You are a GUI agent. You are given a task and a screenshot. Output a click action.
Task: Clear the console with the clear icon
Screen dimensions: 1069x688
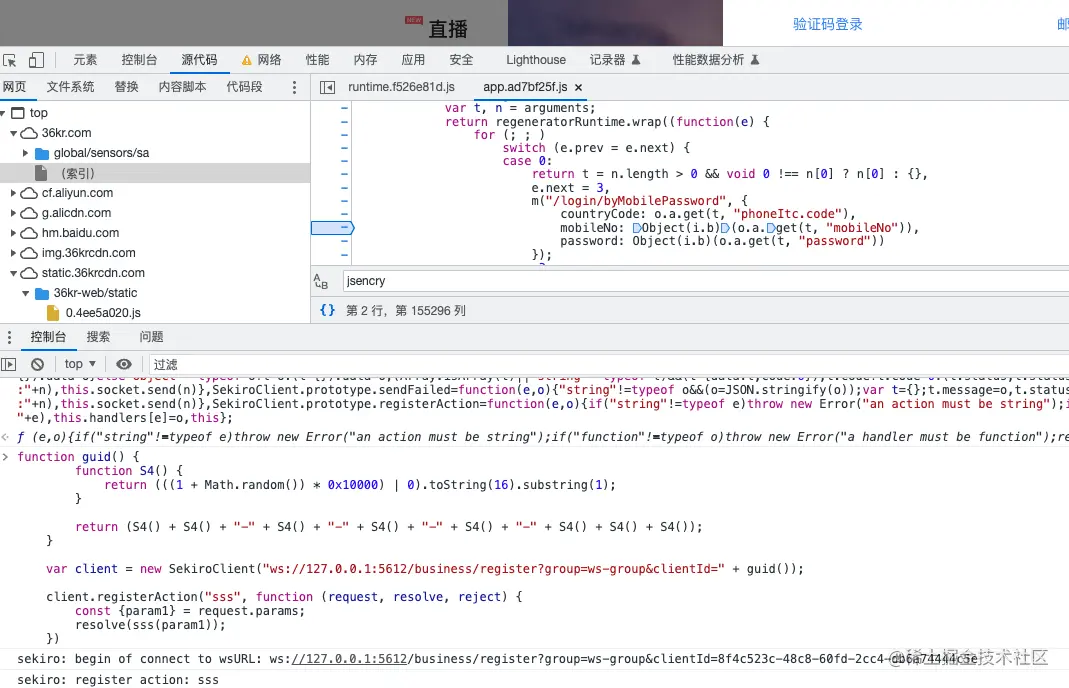[x=37, y=364]
